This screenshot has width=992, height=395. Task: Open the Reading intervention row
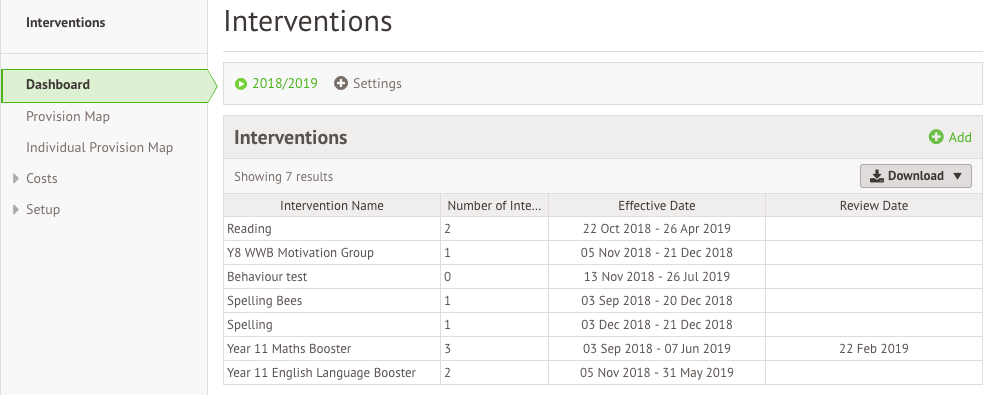click(603, 229)
